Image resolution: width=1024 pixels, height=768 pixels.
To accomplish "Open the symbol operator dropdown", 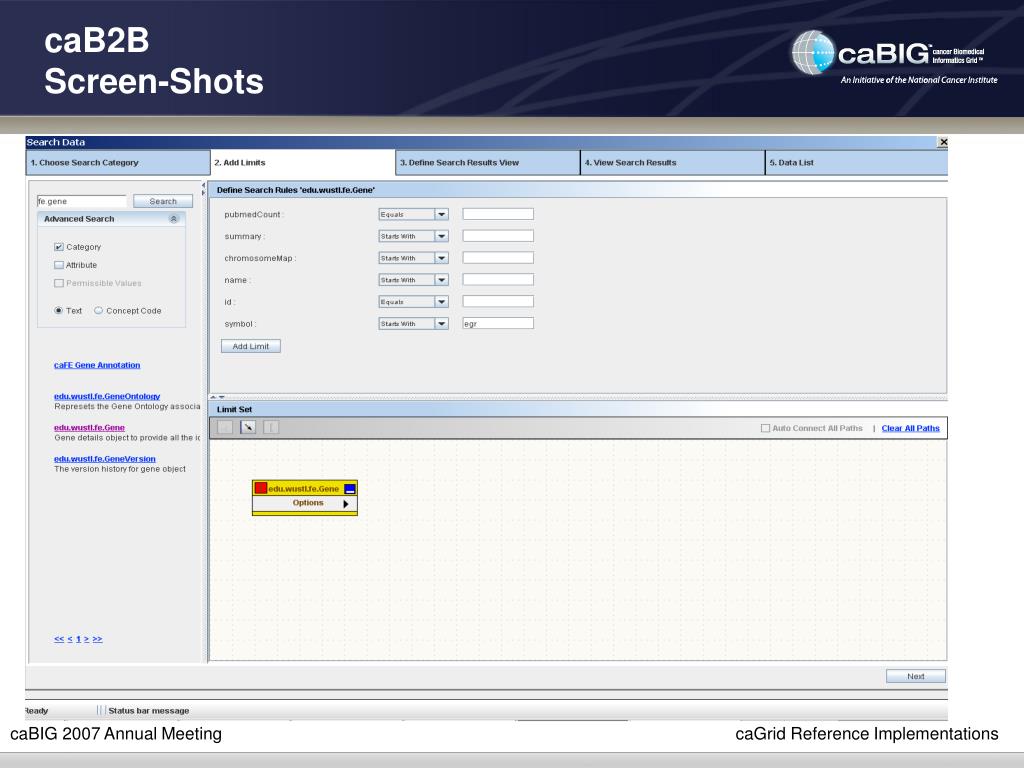I will (442, 324).
